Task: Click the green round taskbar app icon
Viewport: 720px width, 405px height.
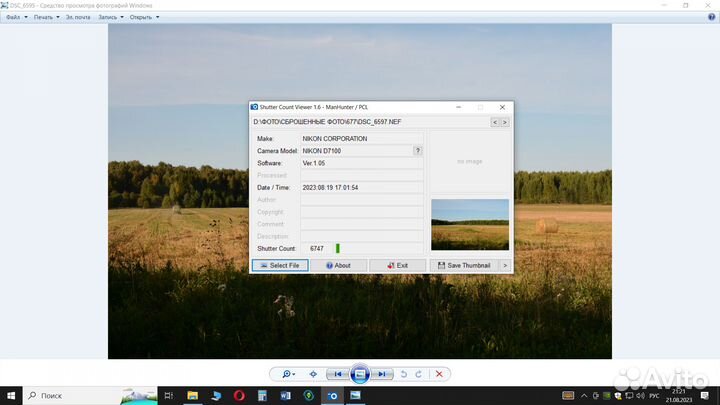Action: (x=309, y=395)
